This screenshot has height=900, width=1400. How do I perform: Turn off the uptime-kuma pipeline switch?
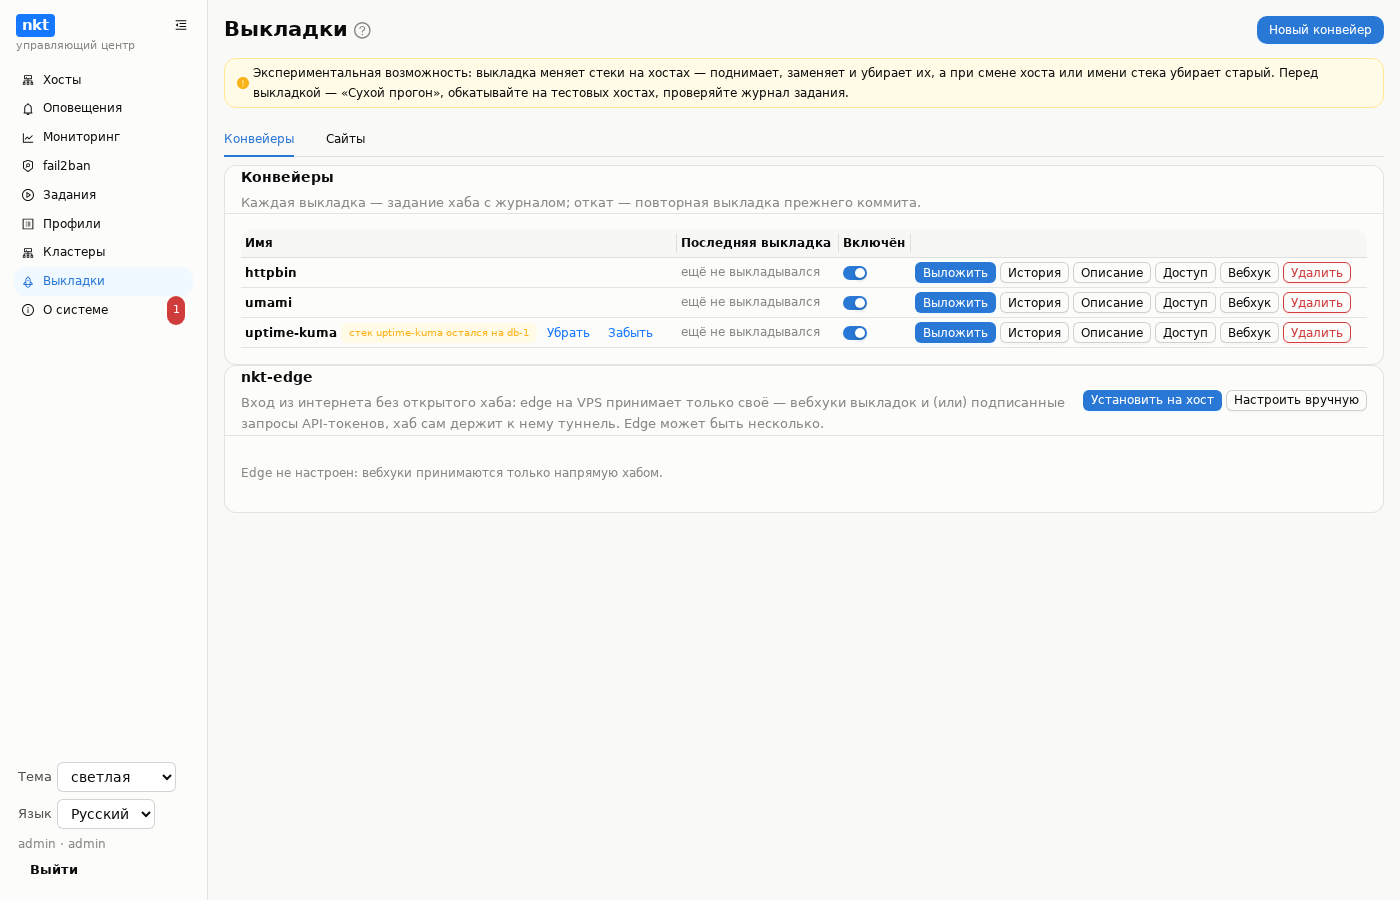click(x=855, y=333)
